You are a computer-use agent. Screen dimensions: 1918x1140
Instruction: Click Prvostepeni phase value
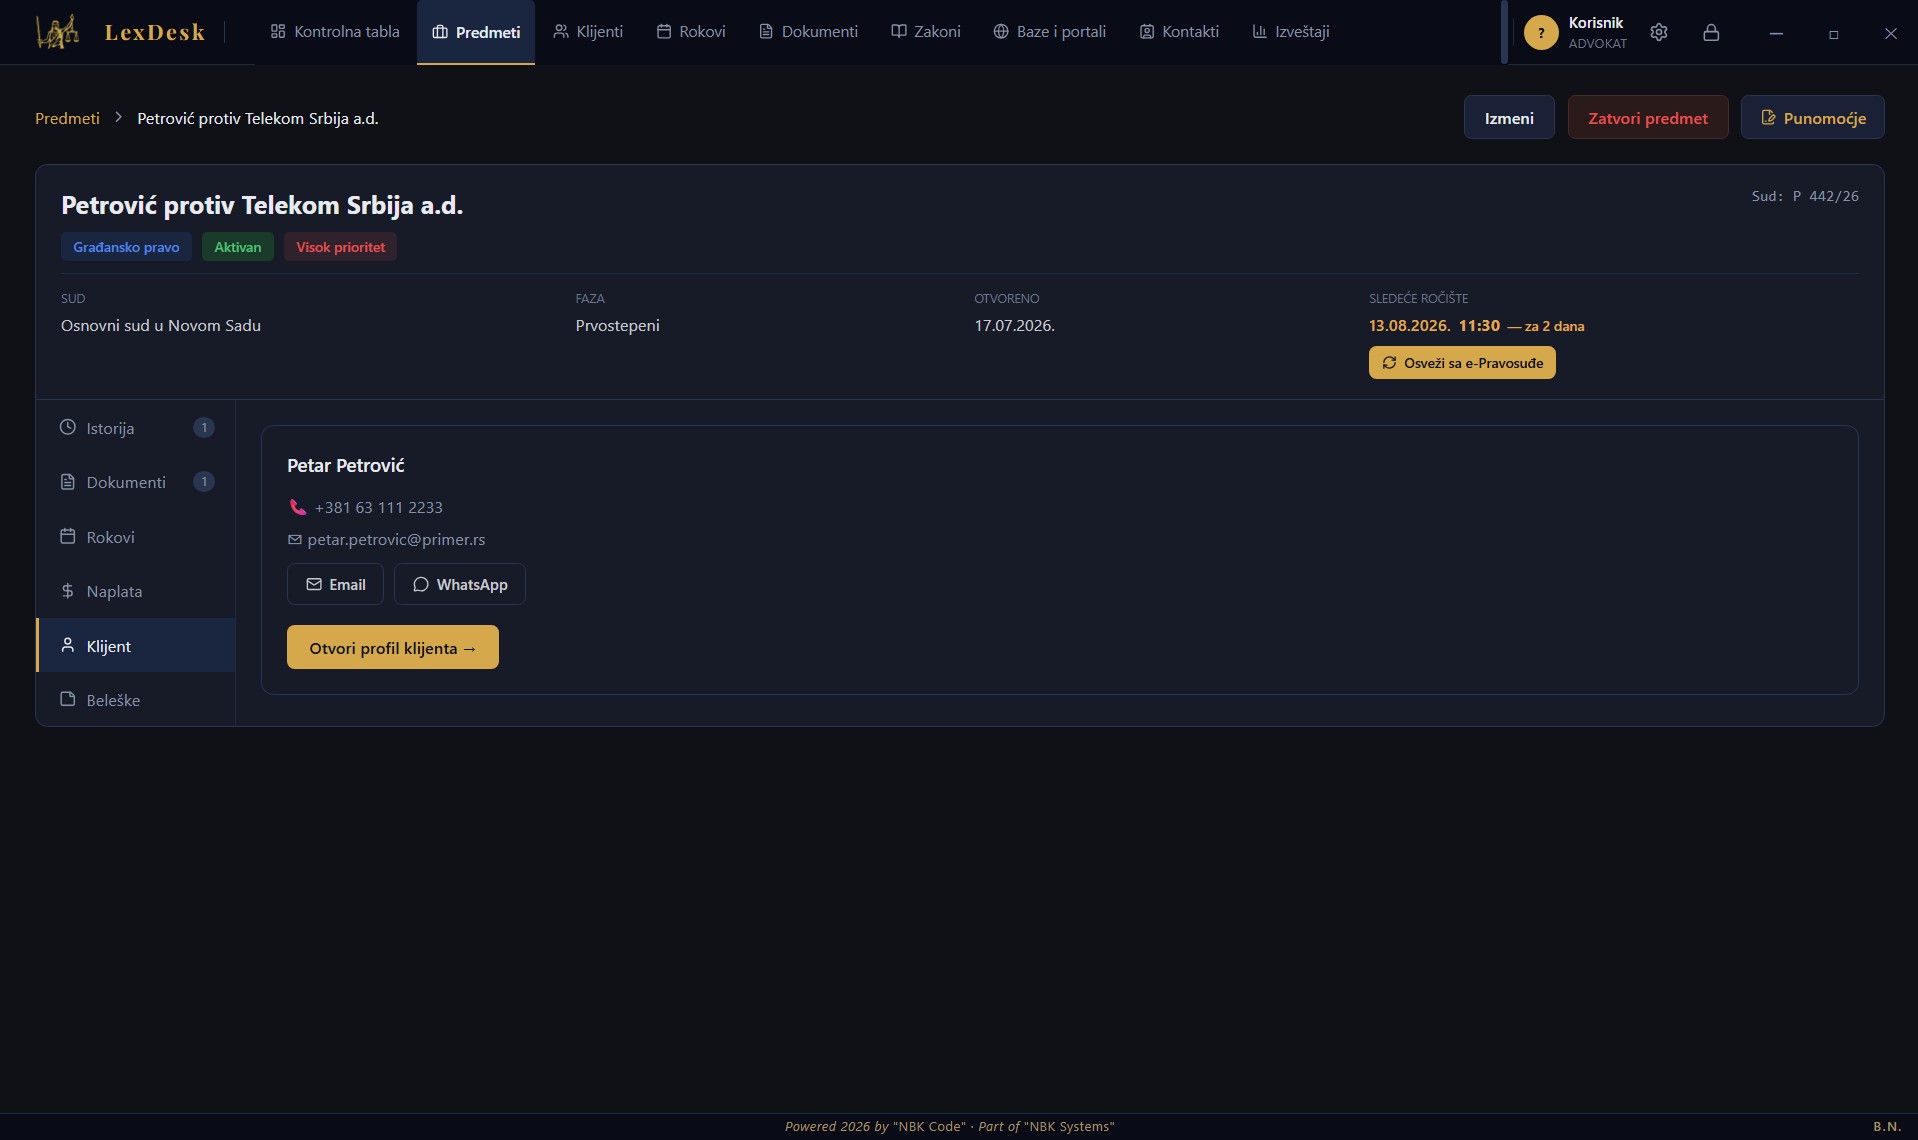(618, 326)
